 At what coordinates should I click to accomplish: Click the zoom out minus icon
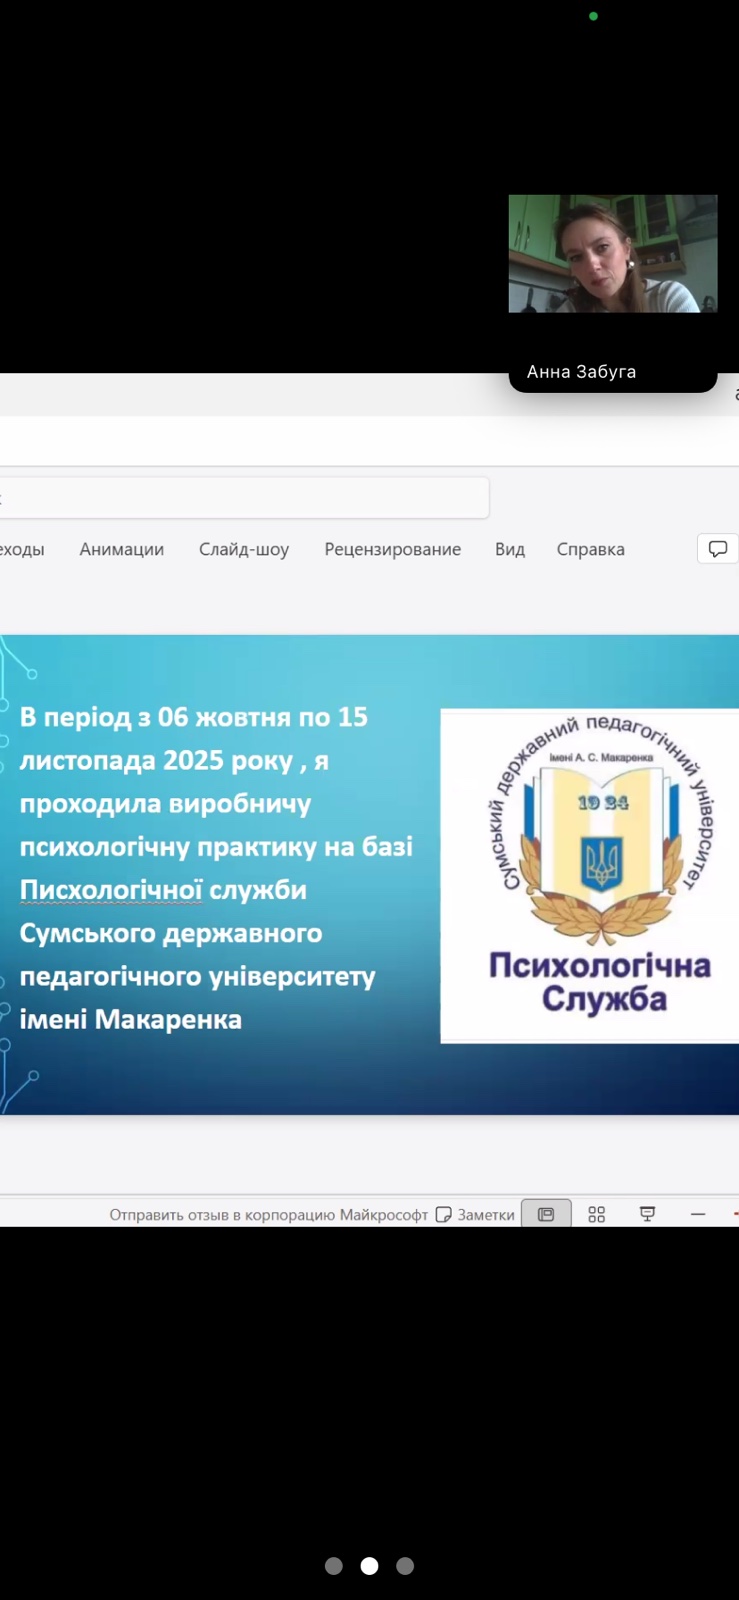point(698,1214)
